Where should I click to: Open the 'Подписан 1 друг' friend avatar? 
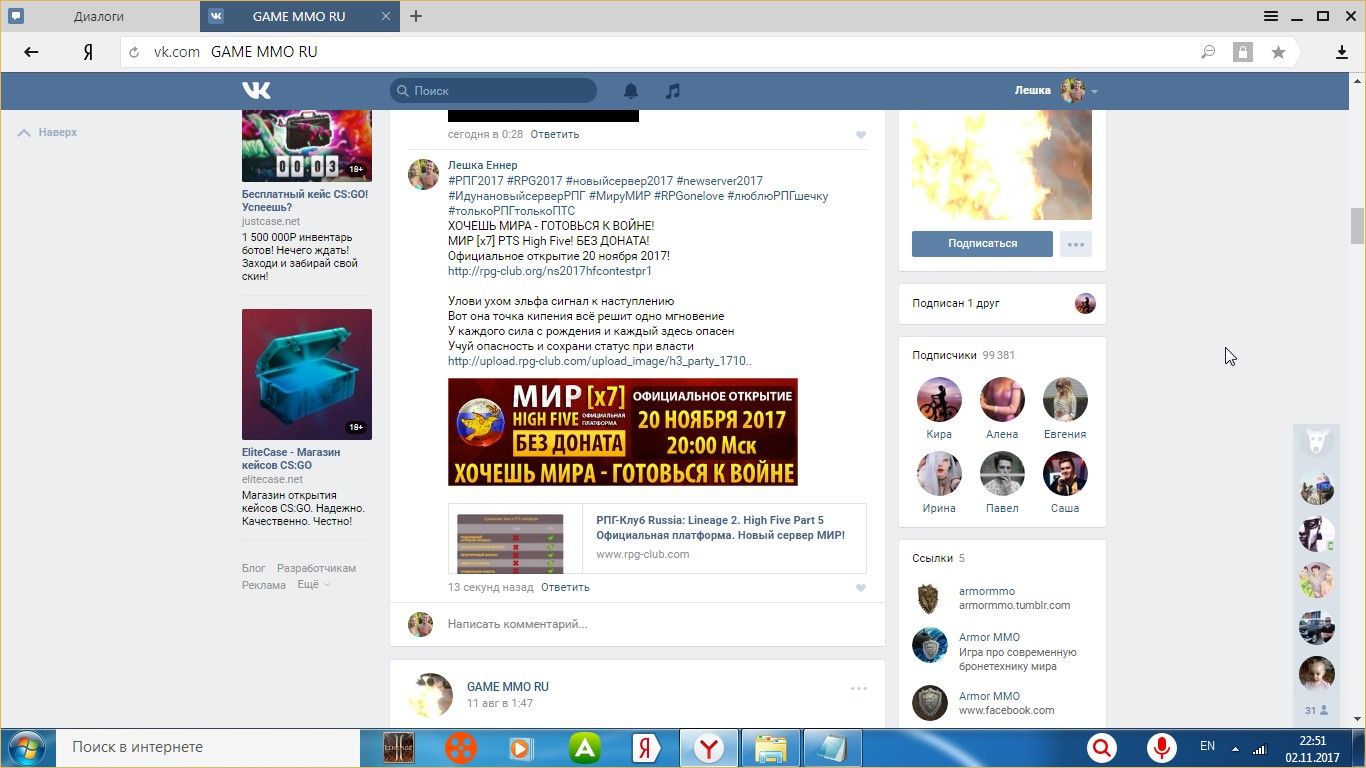[x=1085, y=303]
